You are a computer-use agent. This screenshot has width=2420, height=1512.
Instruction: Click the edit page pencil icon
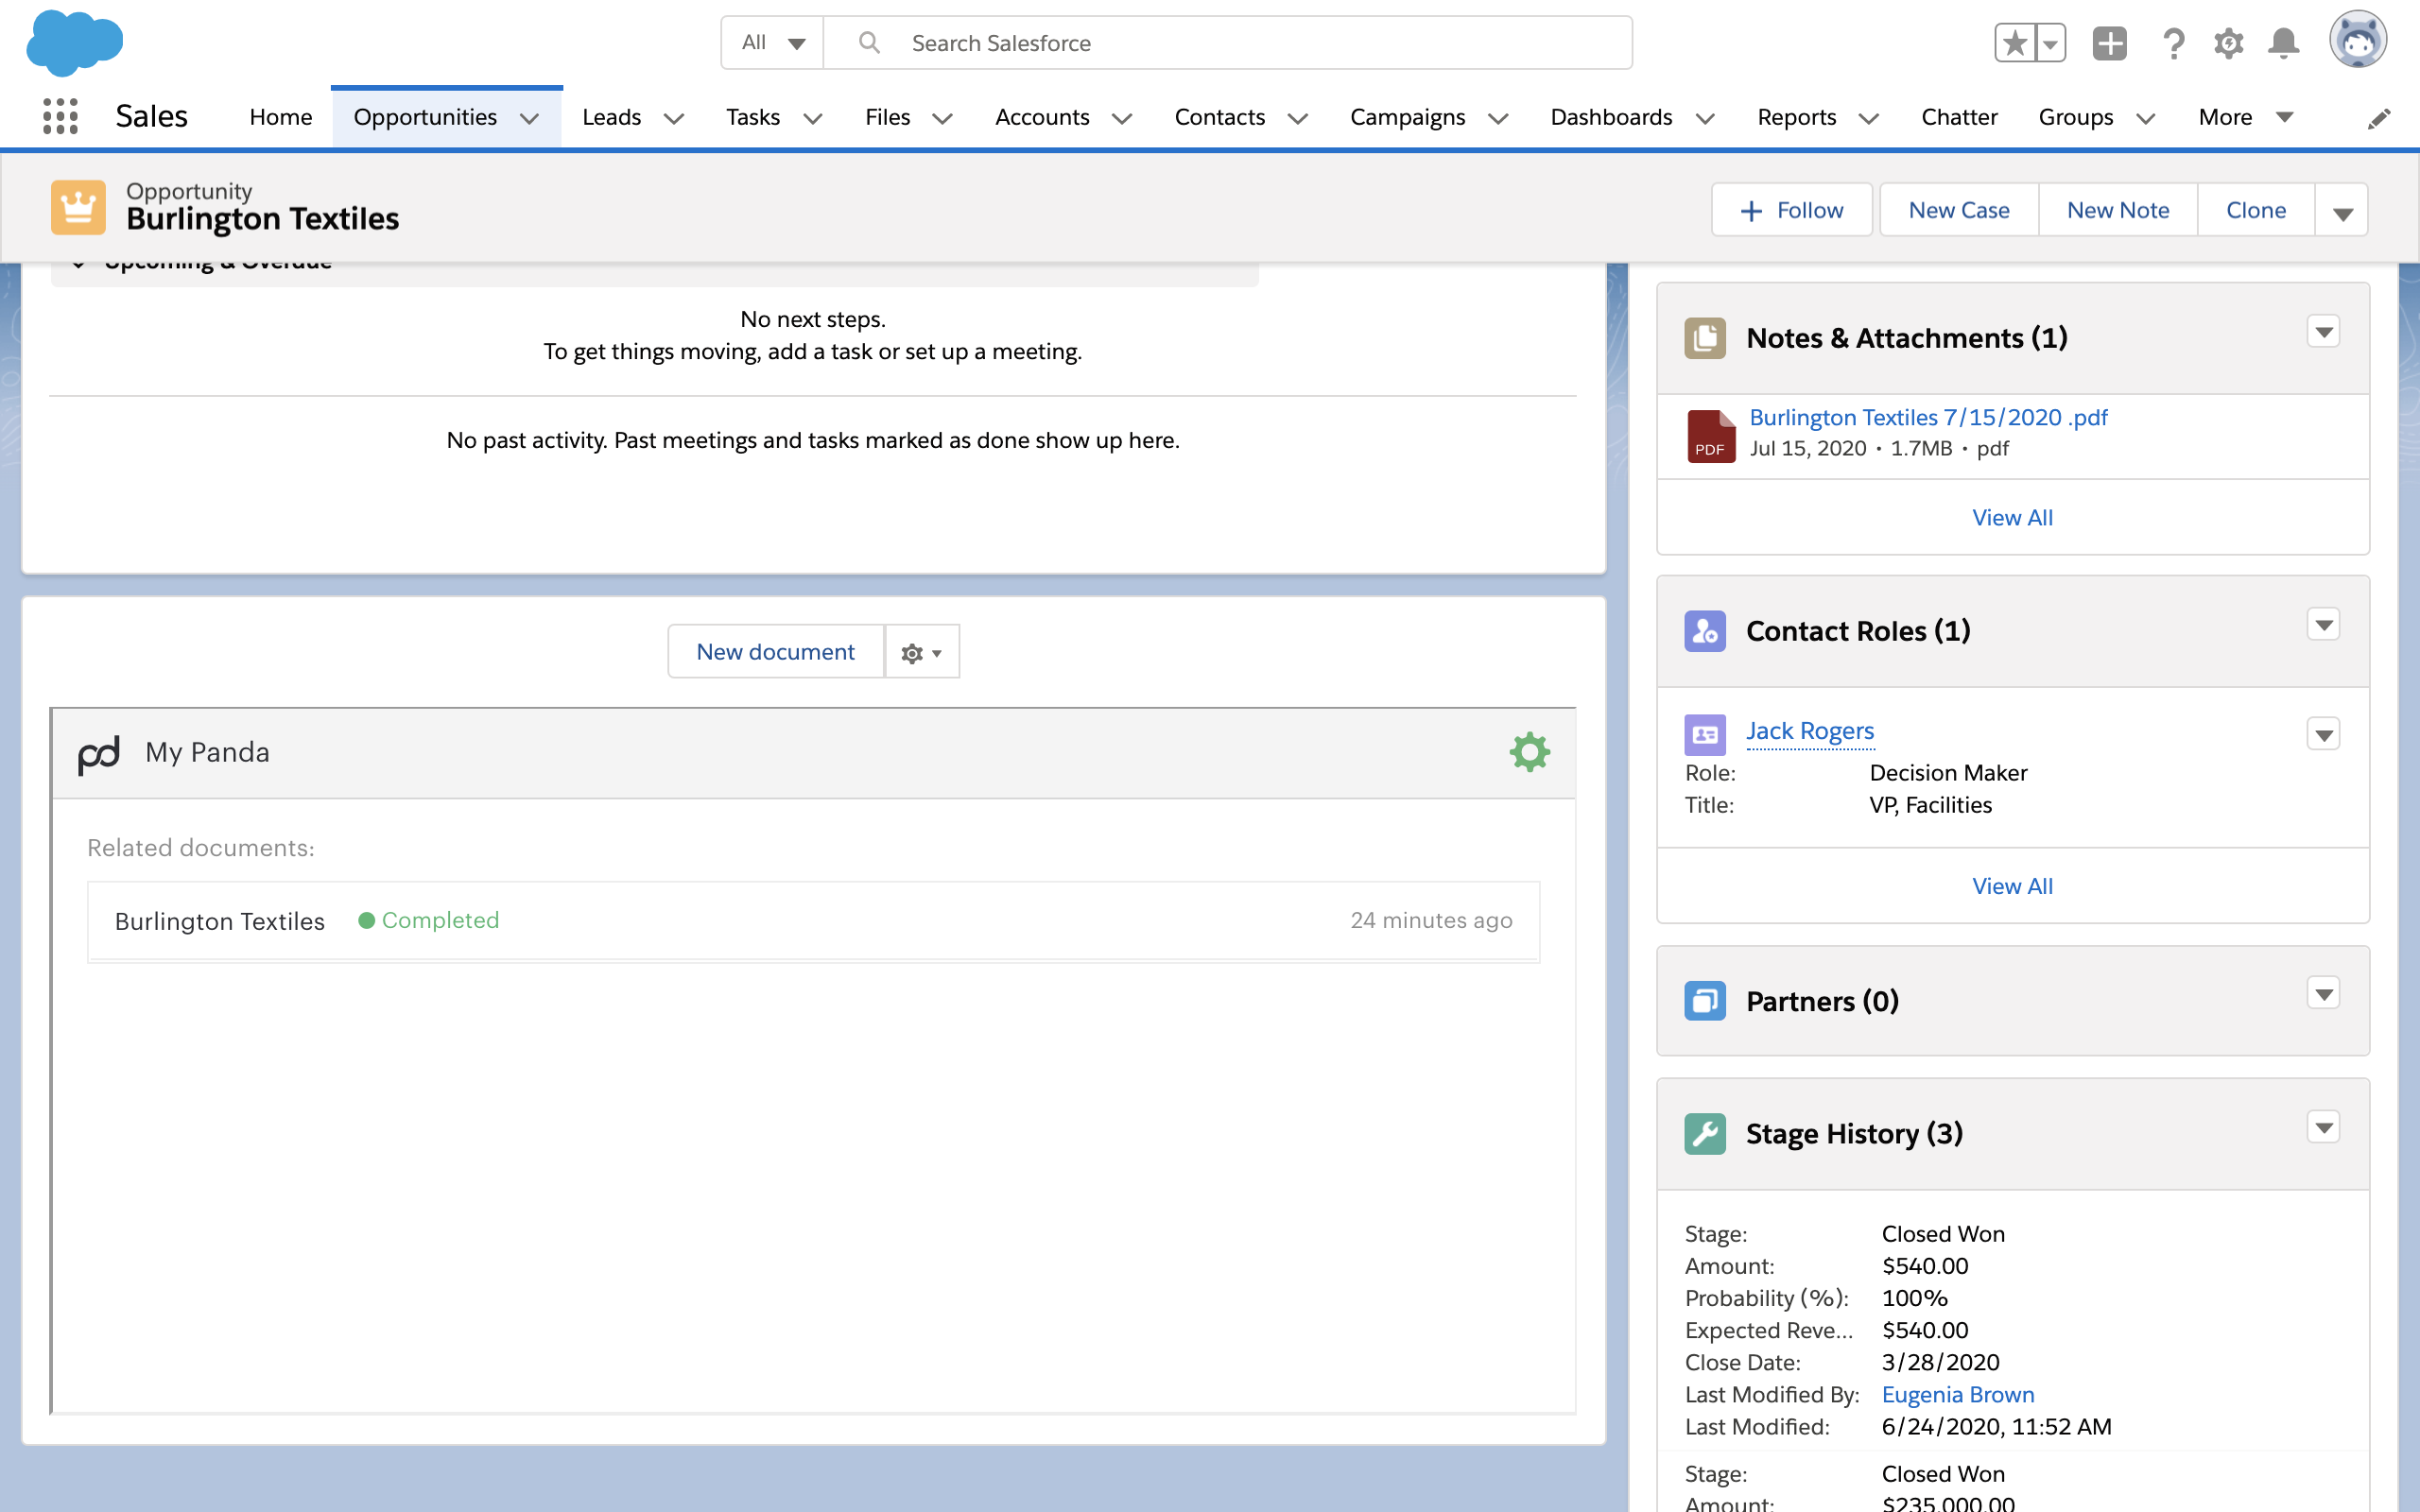point(2381,117)
